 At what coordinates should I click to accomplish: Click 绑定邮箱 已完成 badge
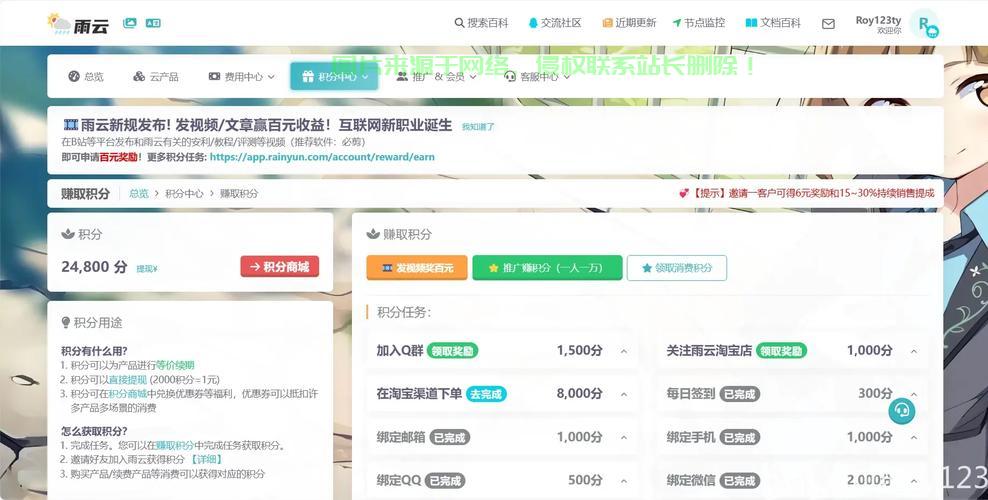click(x=449, y=438)
